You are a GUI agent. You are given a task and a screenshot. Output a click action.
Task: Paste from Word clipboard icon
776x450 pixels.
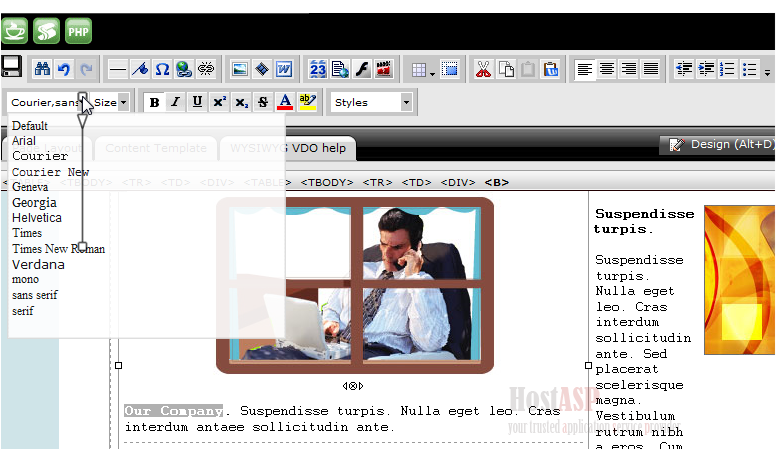(550, 69)
